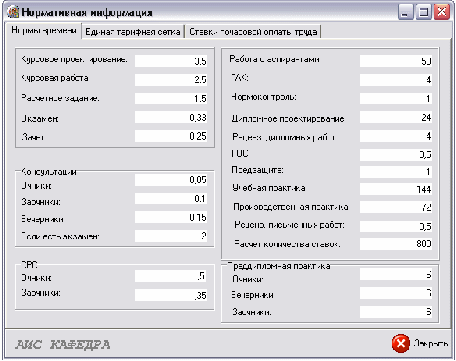Screen dimensions: 456x361
Task: Click the Курсовая работа label
Action: (55, 78)
